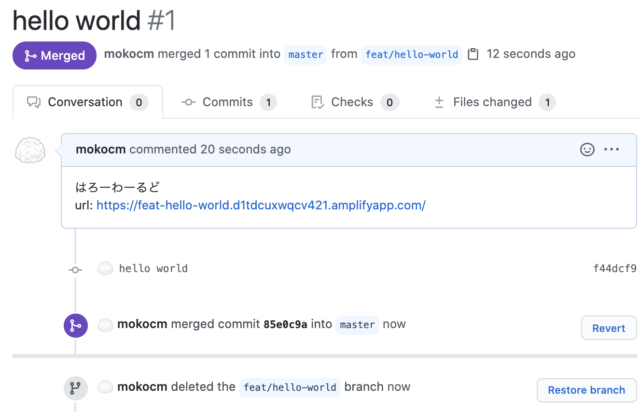Switch to the Files changed tab

click(494, 102)
